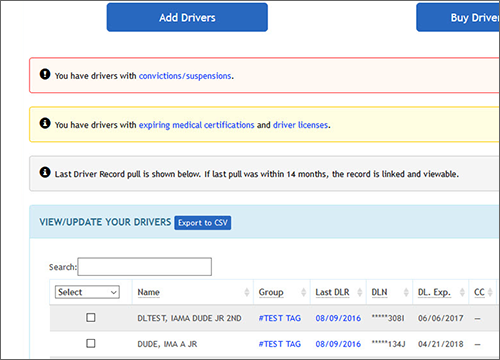Click VIEW/UPDATE YOUR DRIVERS heading
500x360 pixels.
(x=105, y=222)
